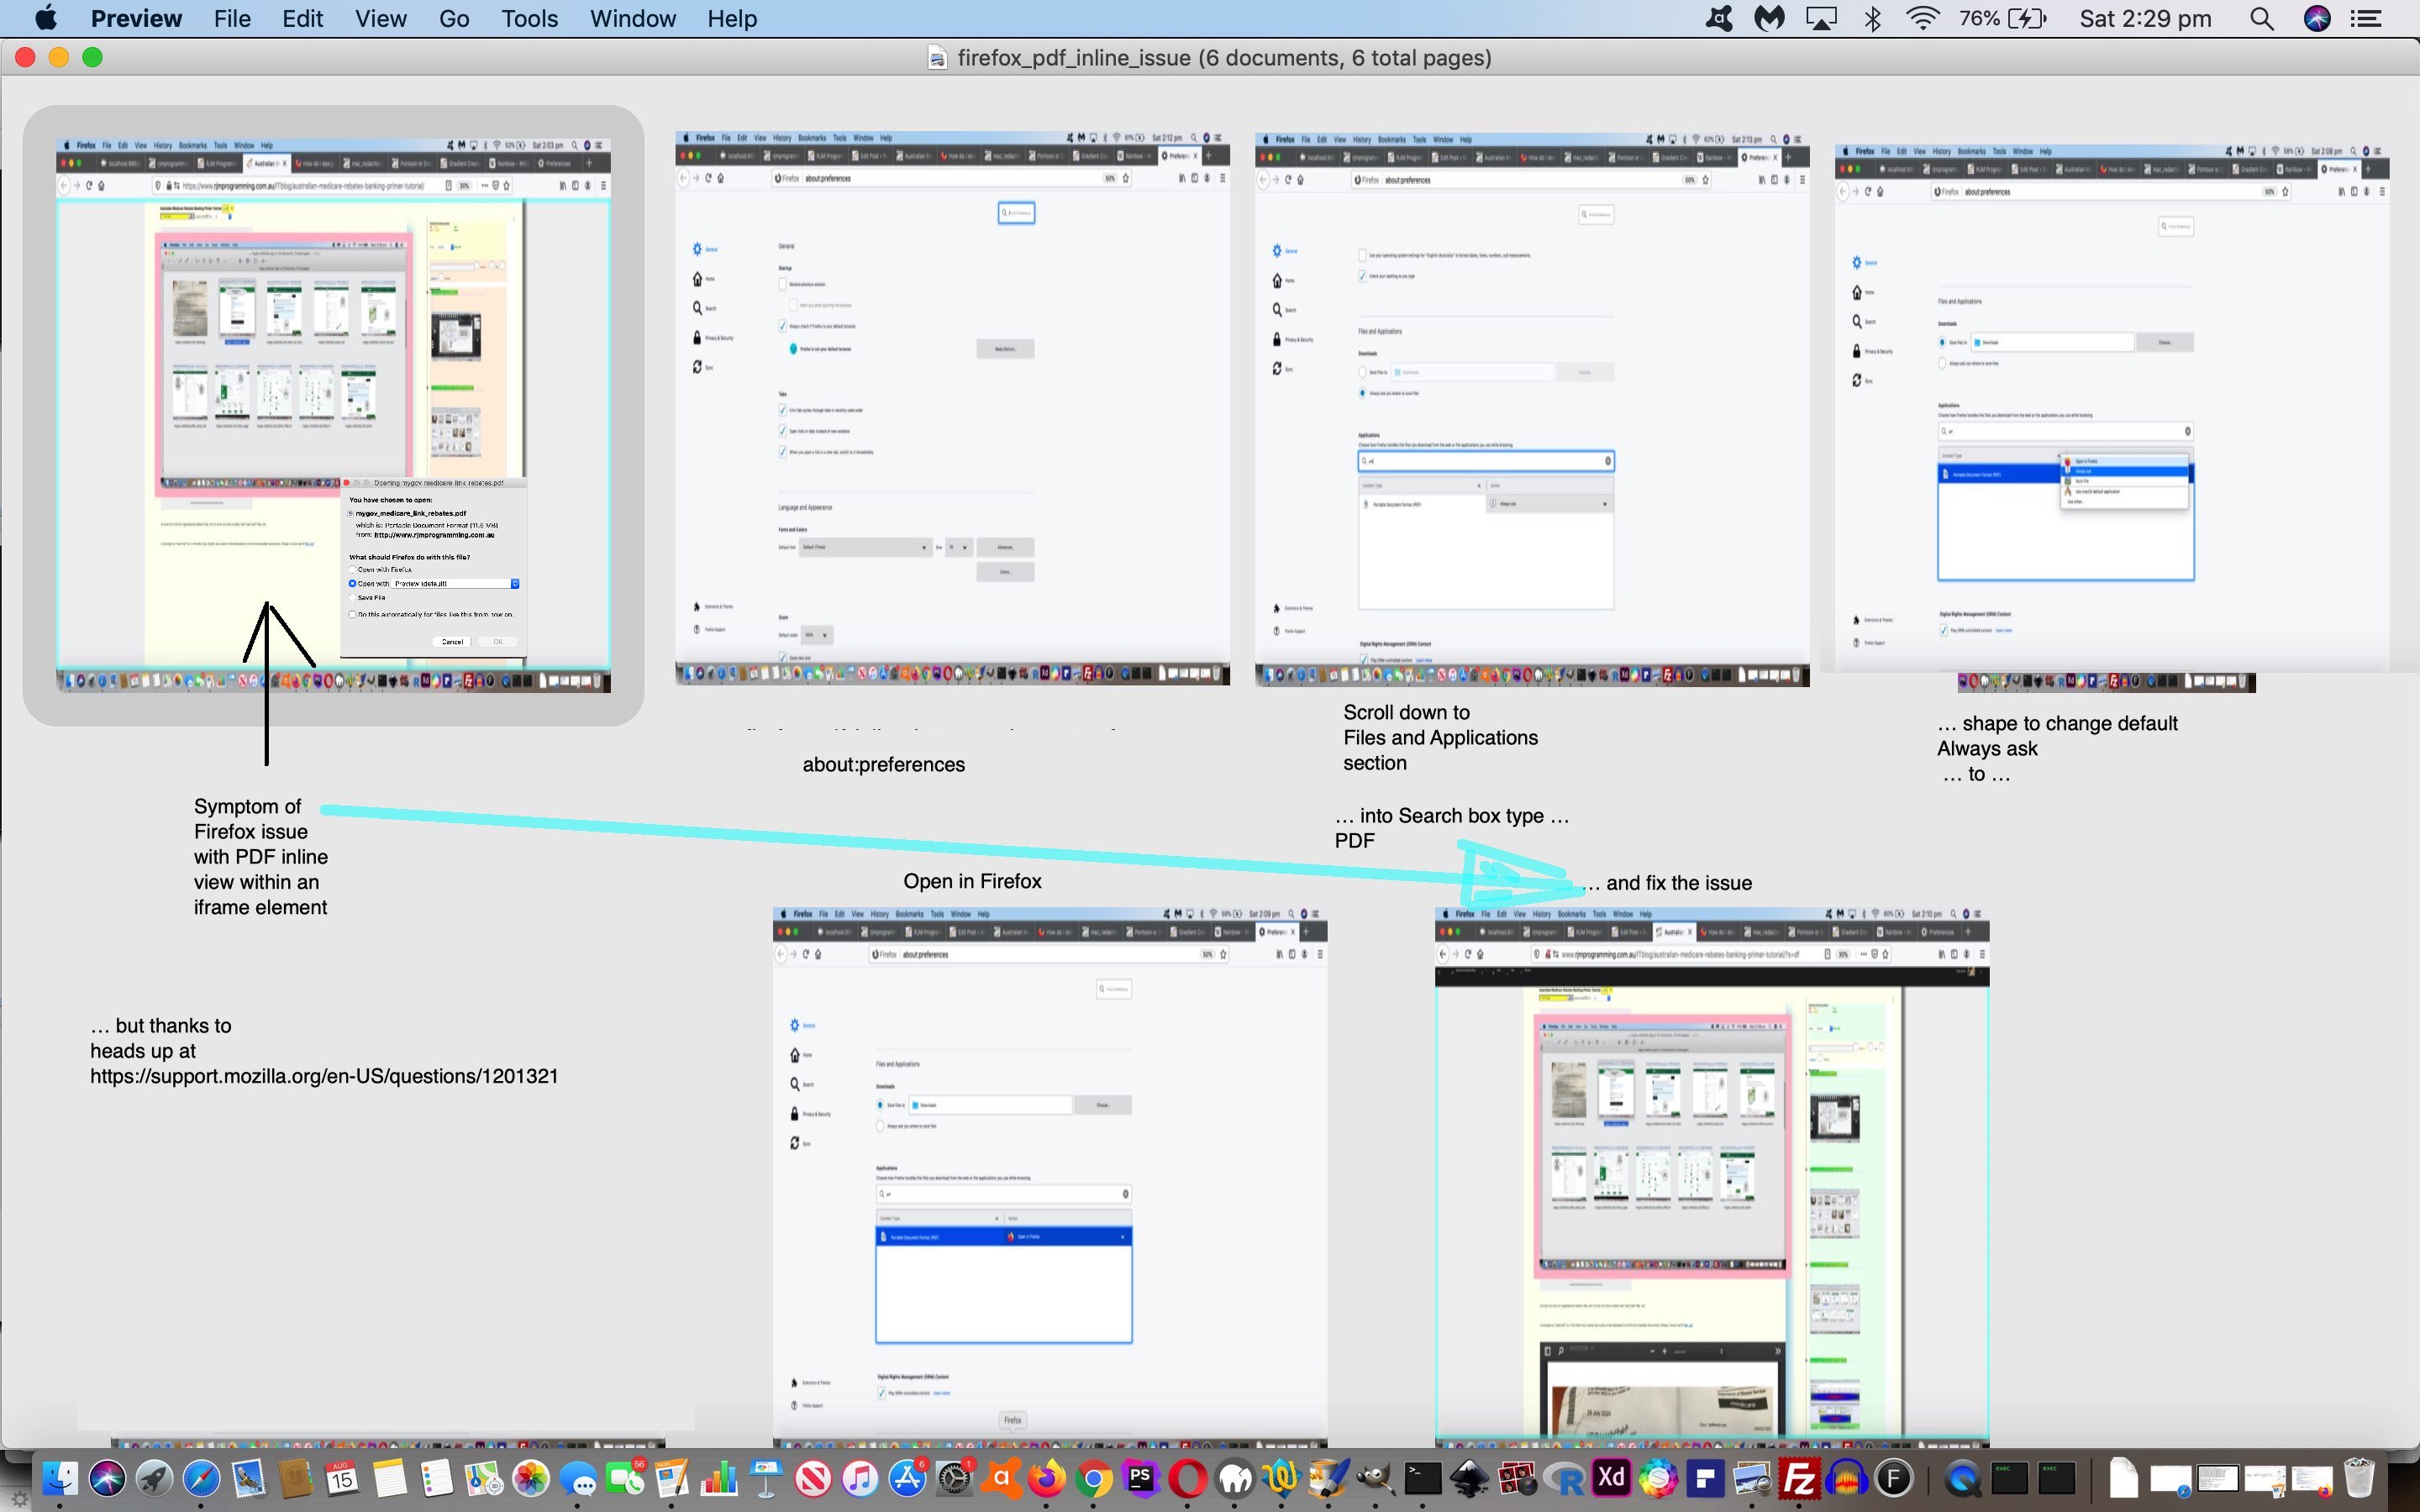Open the Window menu
The image size is (2420, 1512).
633,19
